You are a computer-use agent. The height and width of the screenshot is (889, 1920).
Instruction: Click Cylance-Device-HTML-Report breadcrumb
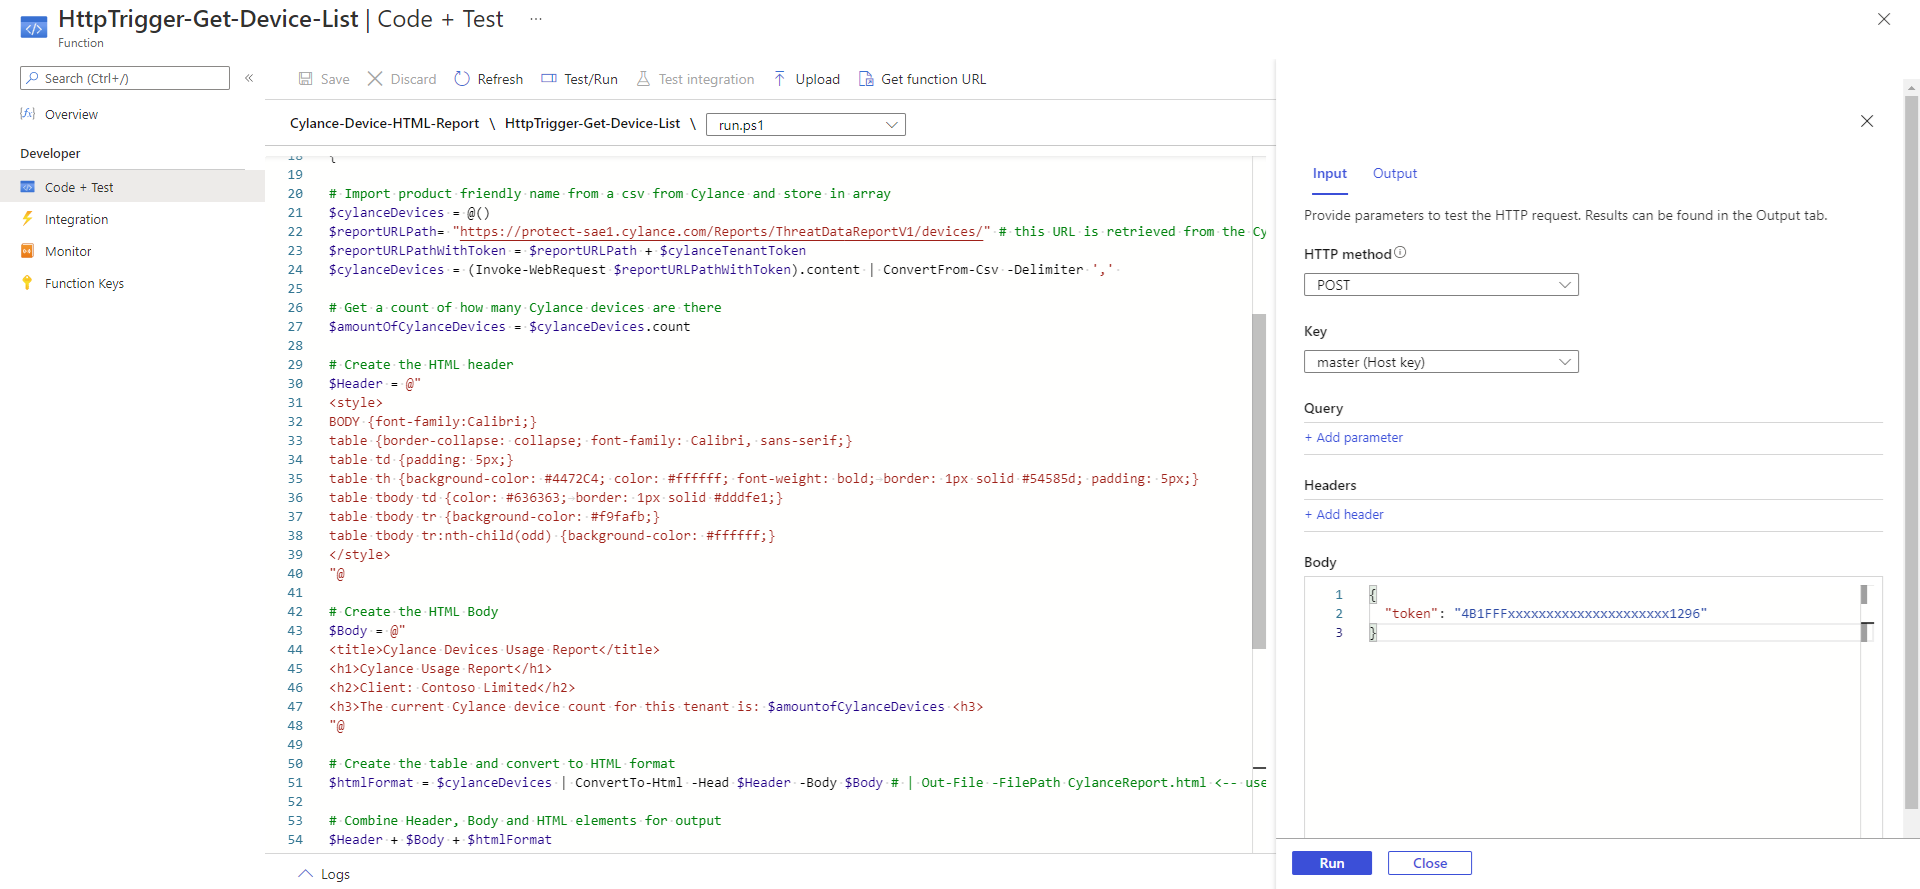coord(384,123)
